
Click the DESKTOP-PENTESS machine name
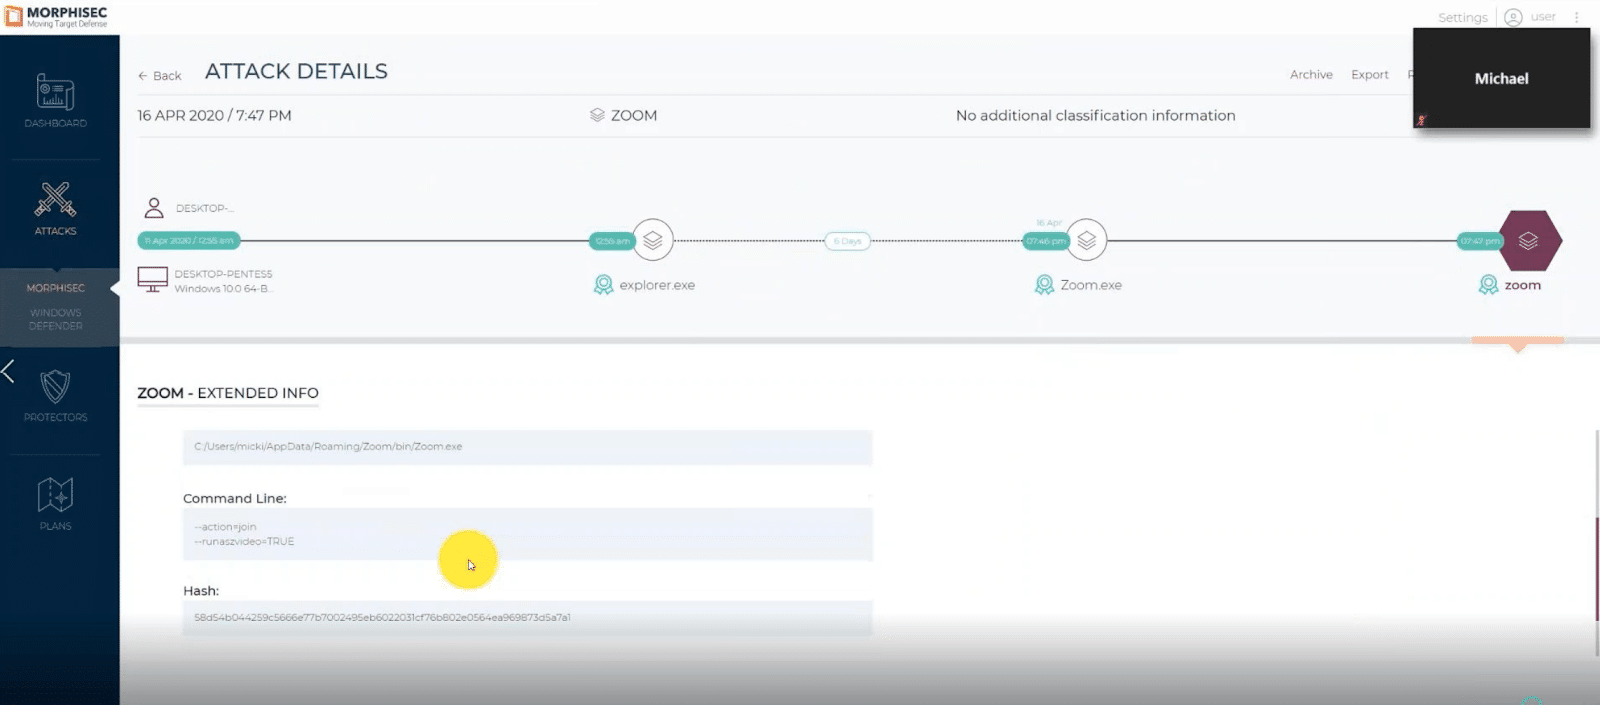coord(223,274)
